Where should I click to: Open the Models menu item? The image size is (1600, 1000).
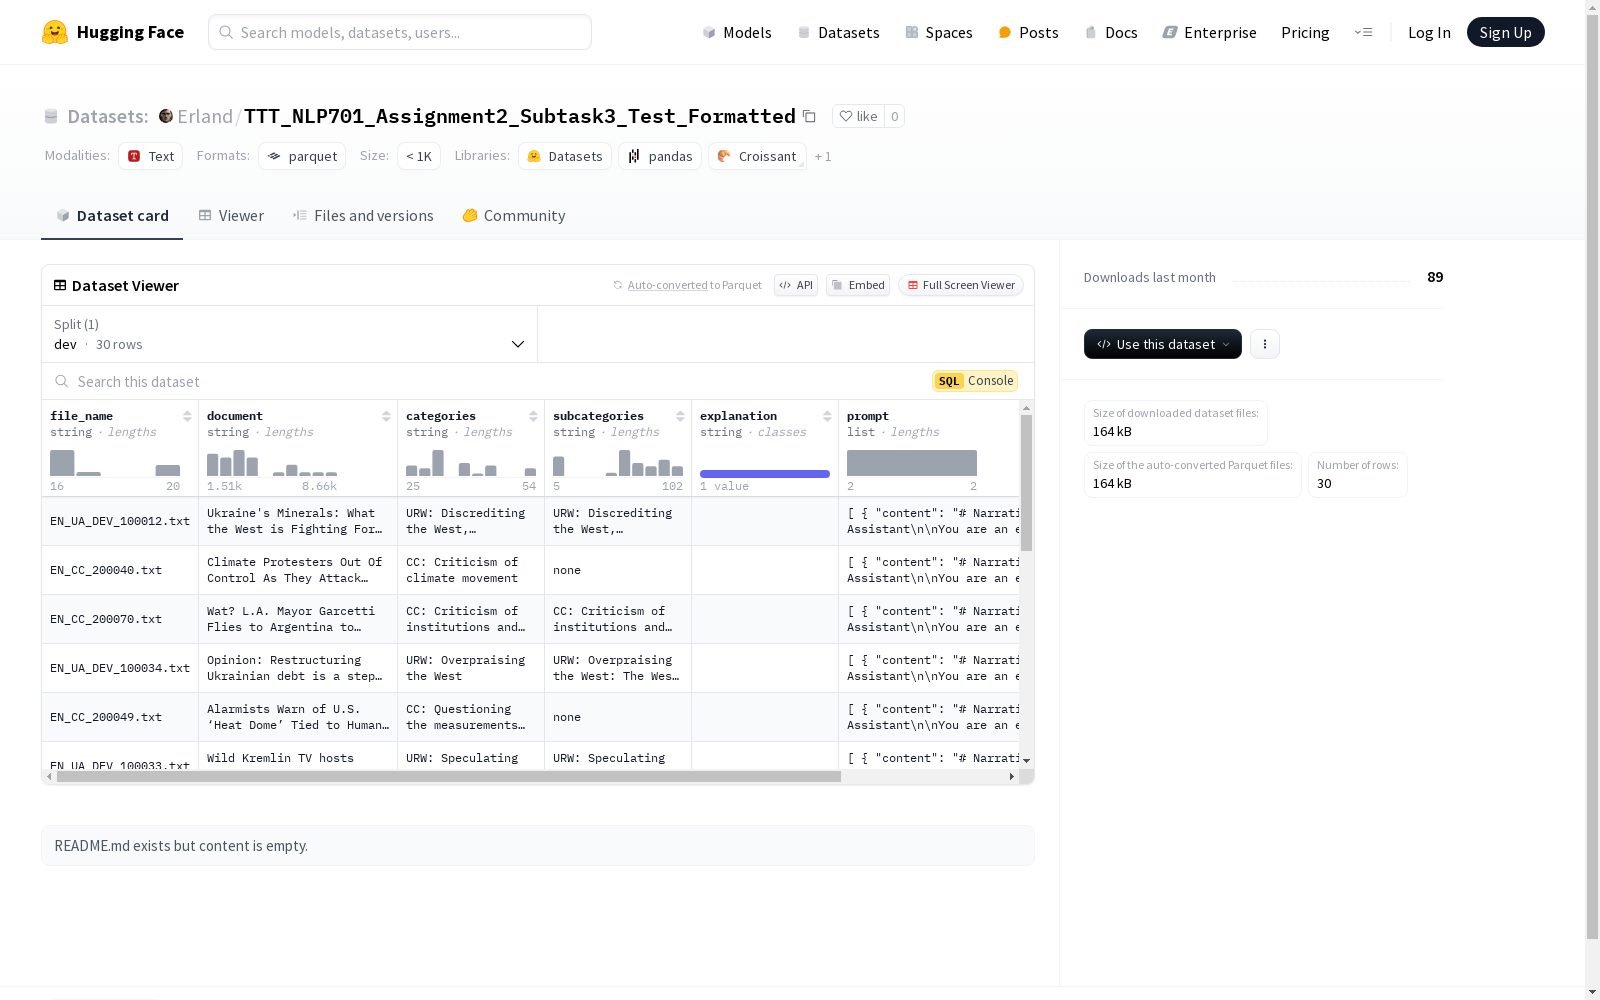pyautogui.click(x=737, y=32)
